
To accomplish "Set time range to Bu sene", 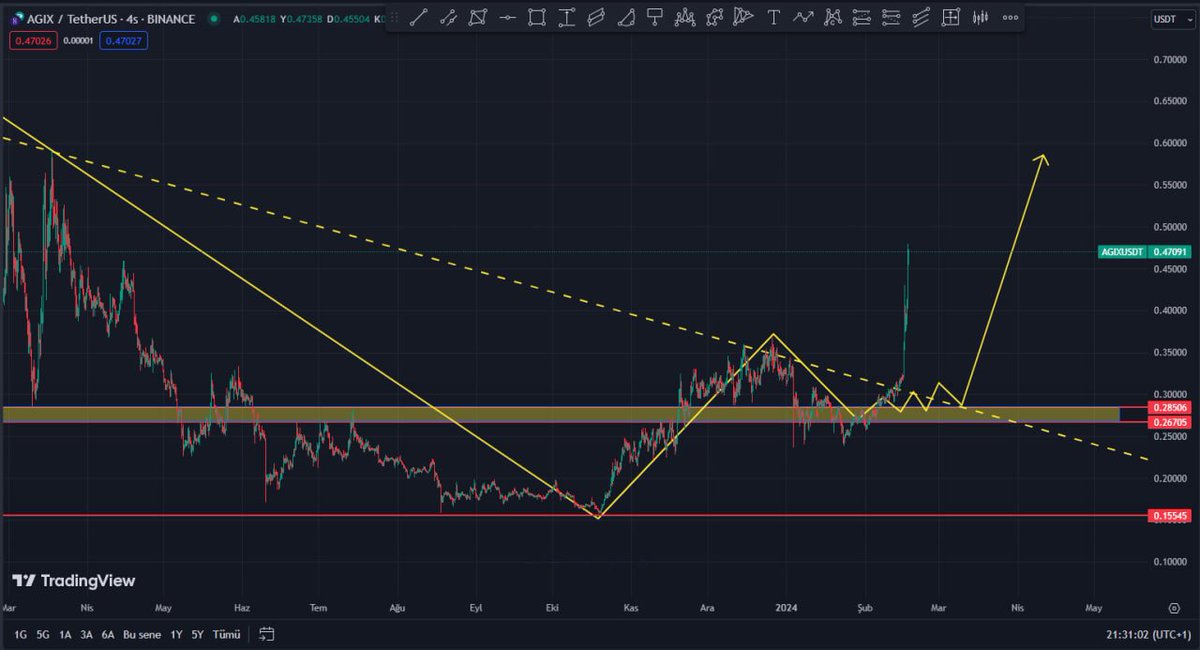I will [141, 635].
